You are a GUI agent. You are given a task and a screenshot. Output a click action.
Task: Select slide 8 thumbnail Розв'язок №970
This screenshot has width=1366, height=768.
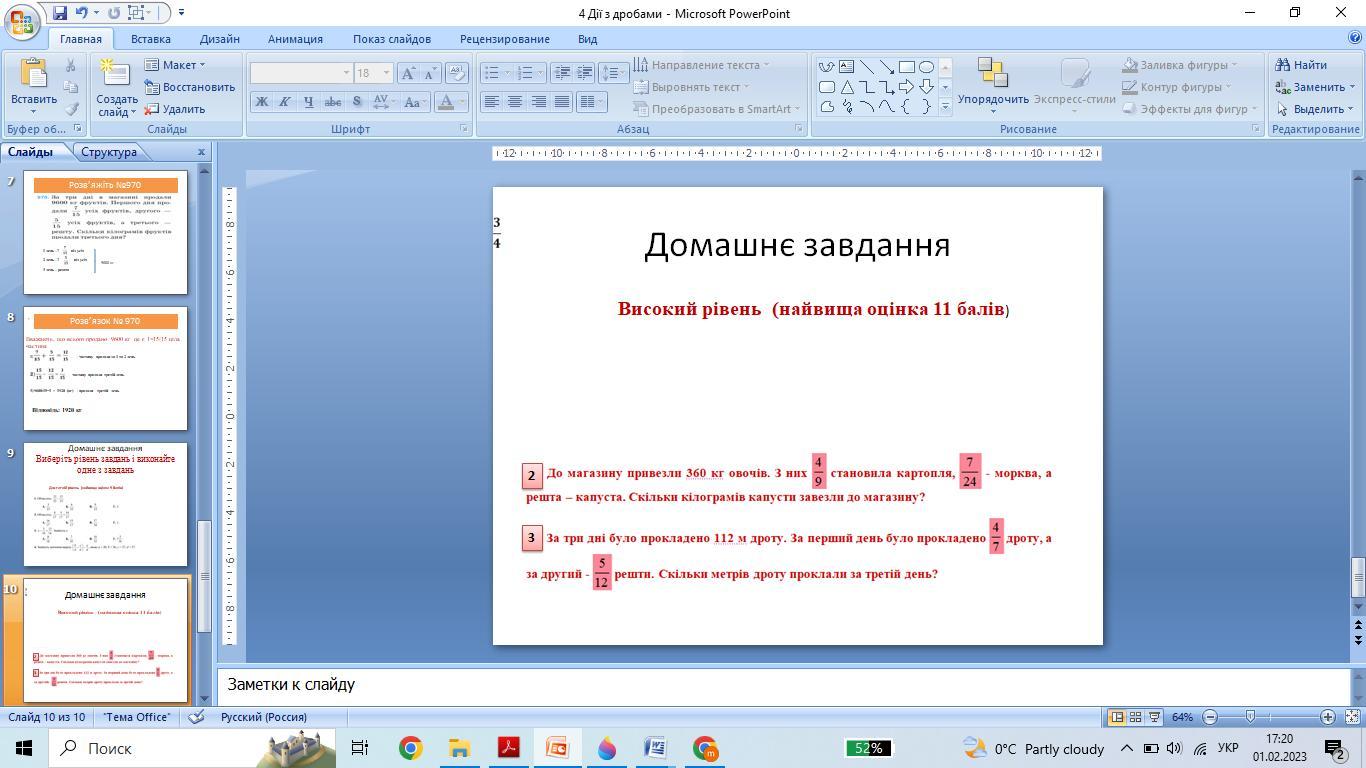point(105,369)
